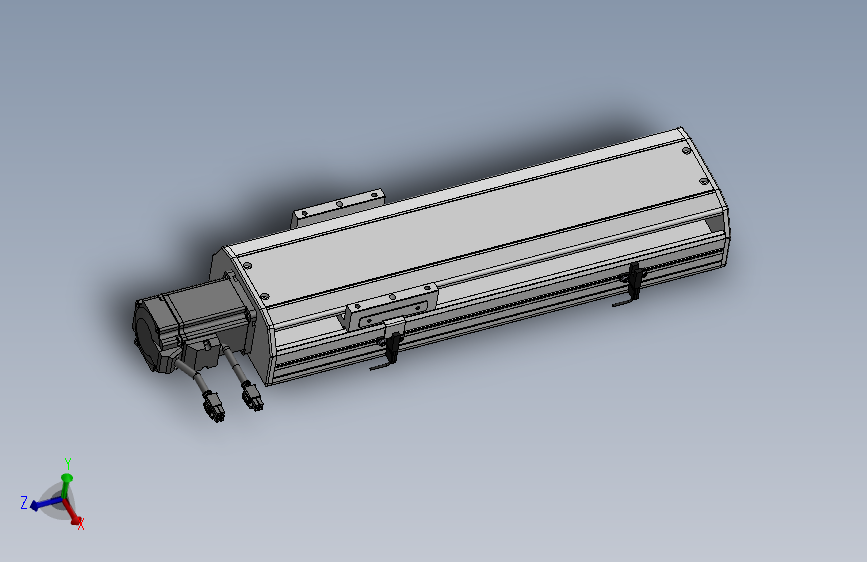Image resolution: width=867 pixels, height=562 pixels.
Task: Select the large top cover plate of the actuator
Action: click(476, 227)
